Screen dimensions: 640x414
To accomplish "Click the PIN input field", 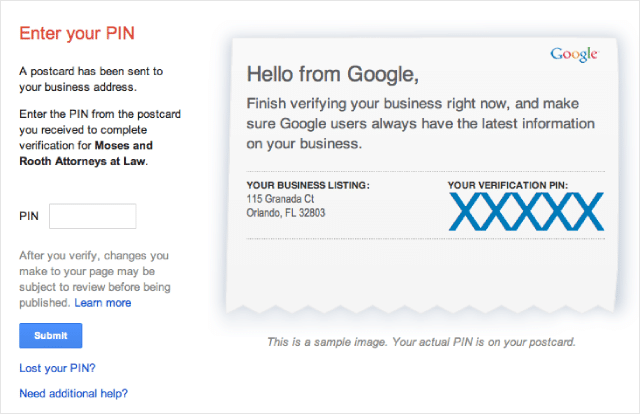I will (92, 216).
